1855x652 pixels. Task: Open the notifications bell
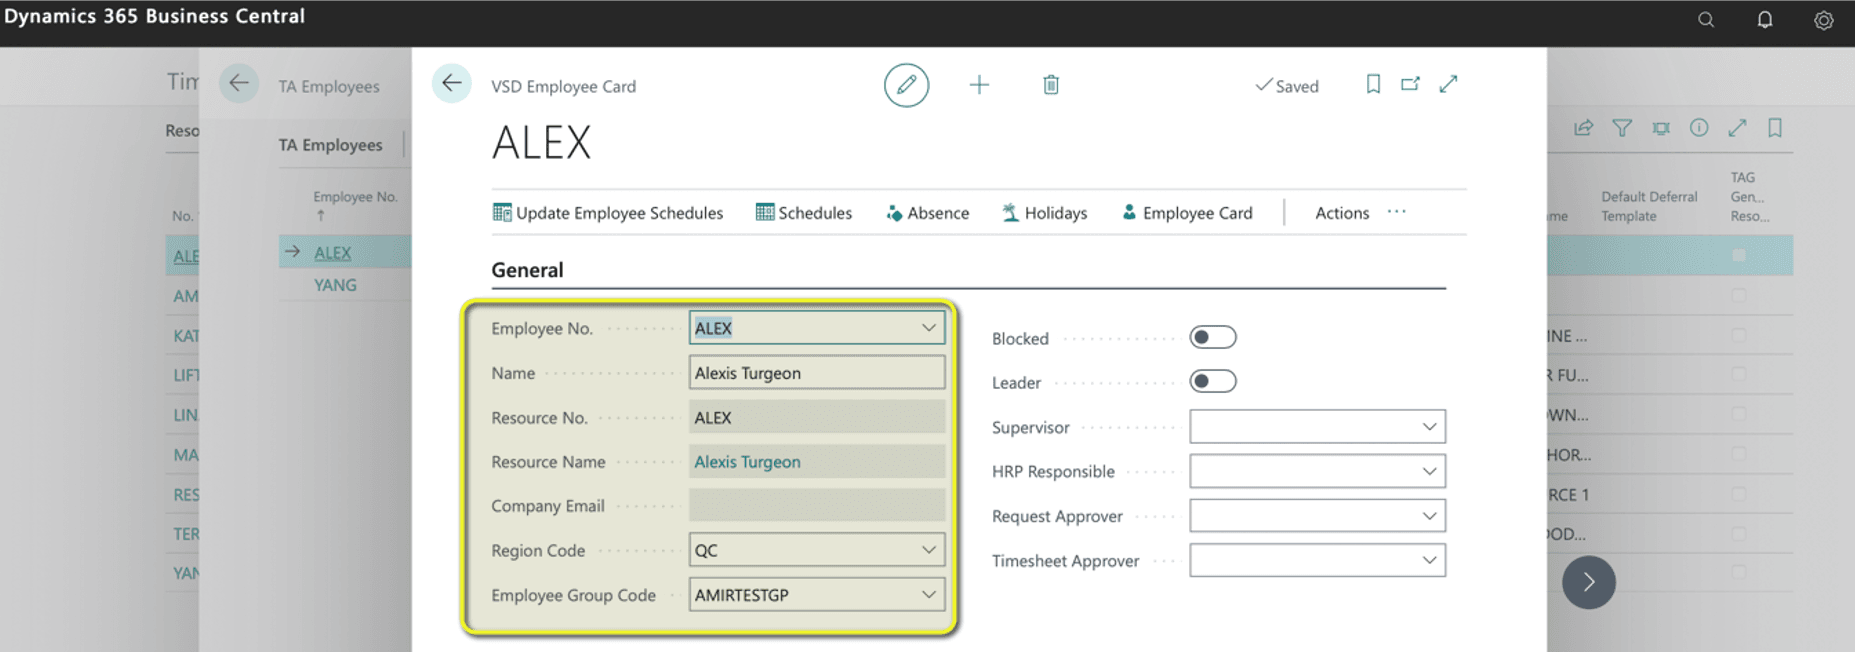click(1765, 20)
